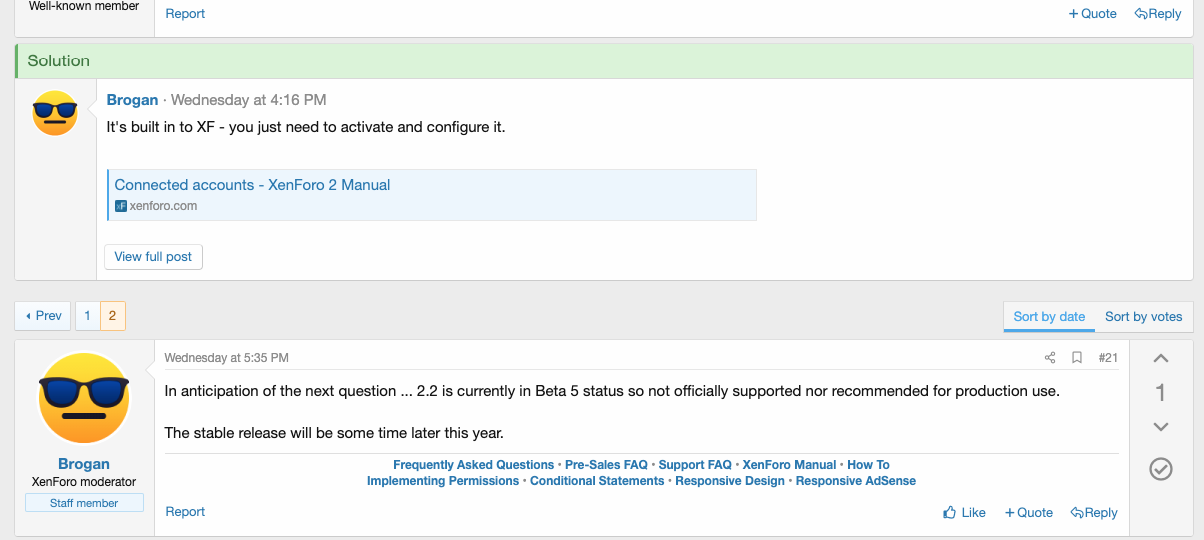Mark post #21 as solution checkmark
Screen dimensions: 1204x540
(x=1161, y=468)
